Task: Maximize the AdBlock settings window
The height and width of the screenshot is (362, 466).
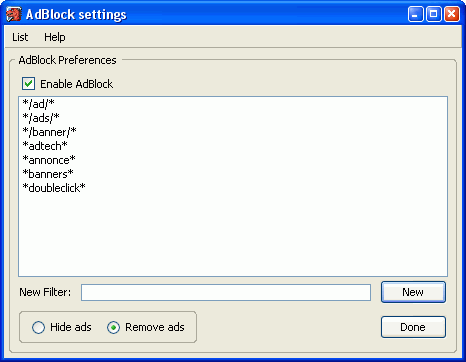Action: click(x=434, y=14)
